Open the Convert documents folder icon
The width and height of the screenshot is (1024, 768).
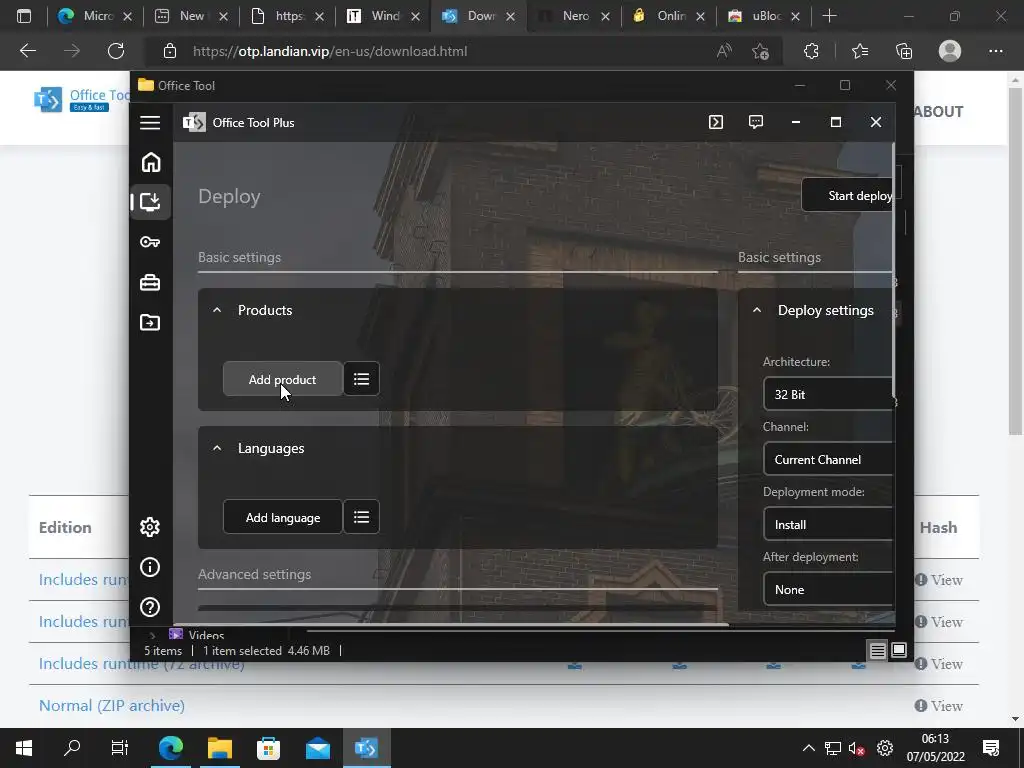pos(150,323)
